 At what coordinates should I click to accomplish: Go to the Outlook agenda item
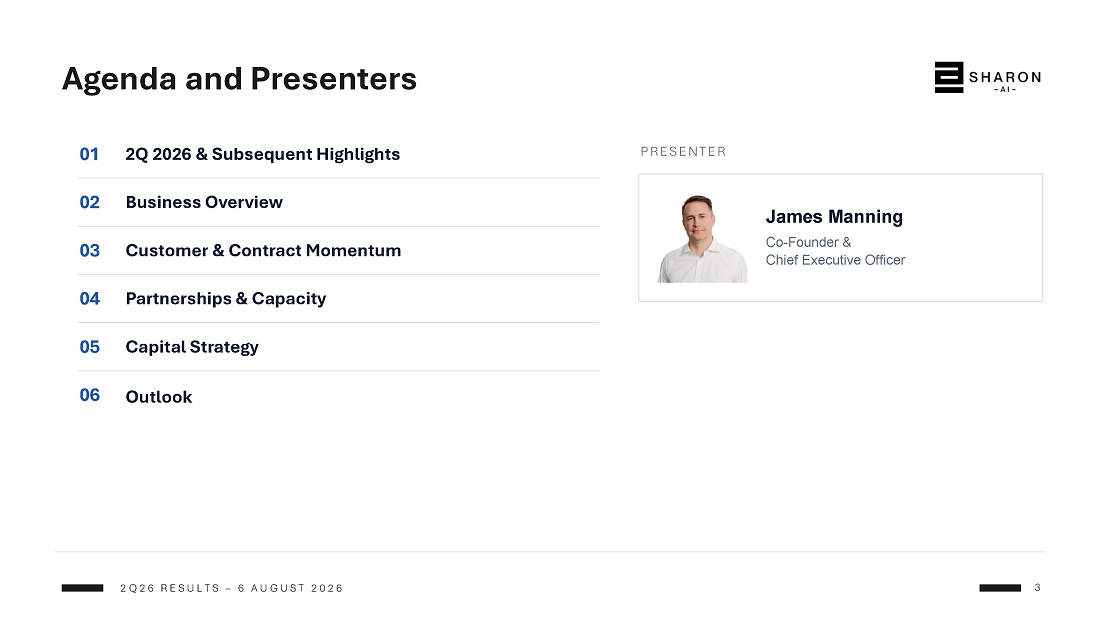tap(159, 397)
